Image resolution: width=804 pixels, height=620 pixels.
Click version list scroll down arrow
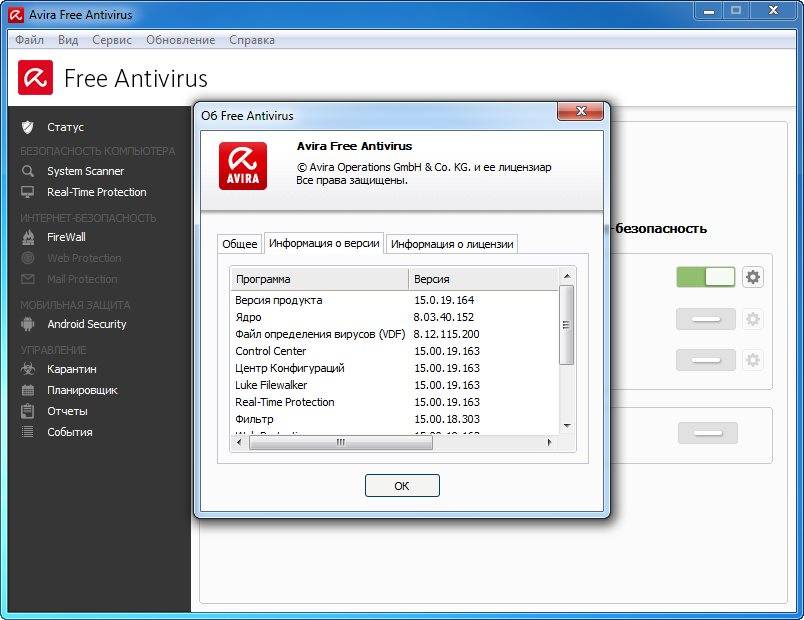click(x=567, y=426)
